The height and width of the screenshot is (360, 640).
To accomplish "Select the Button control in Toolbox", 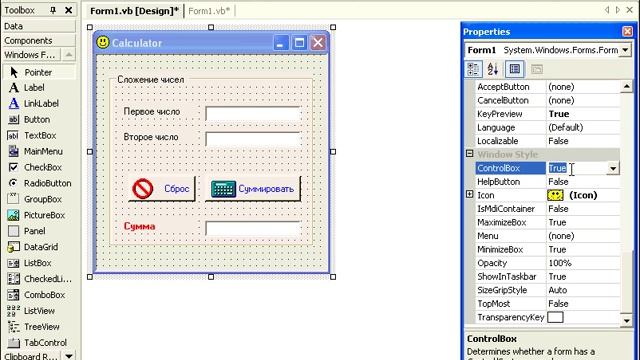I will (x=39, y=120).
